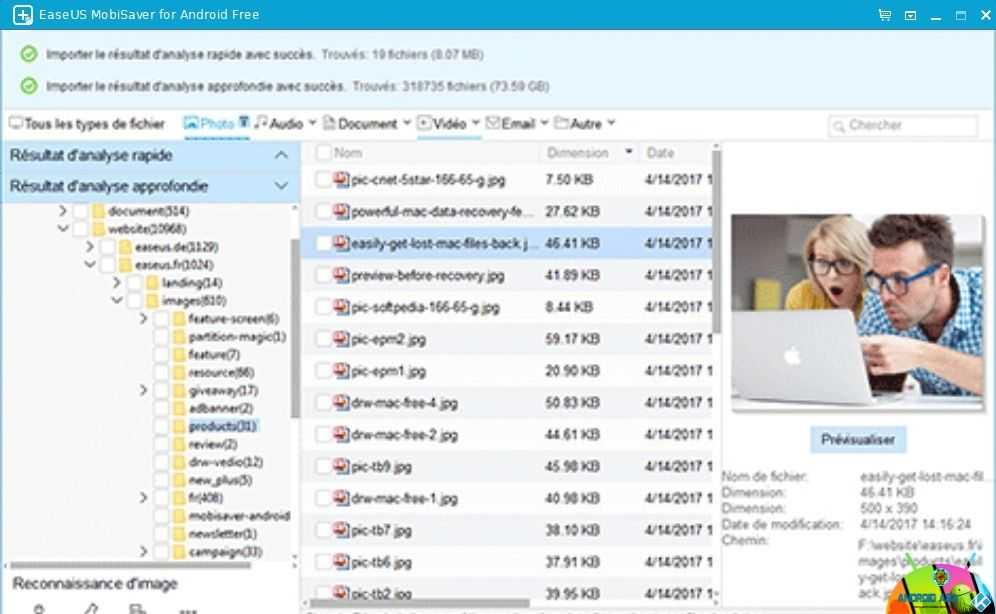Expand the Résultat d'analyse approfondie chevron

tap(281, 186)
